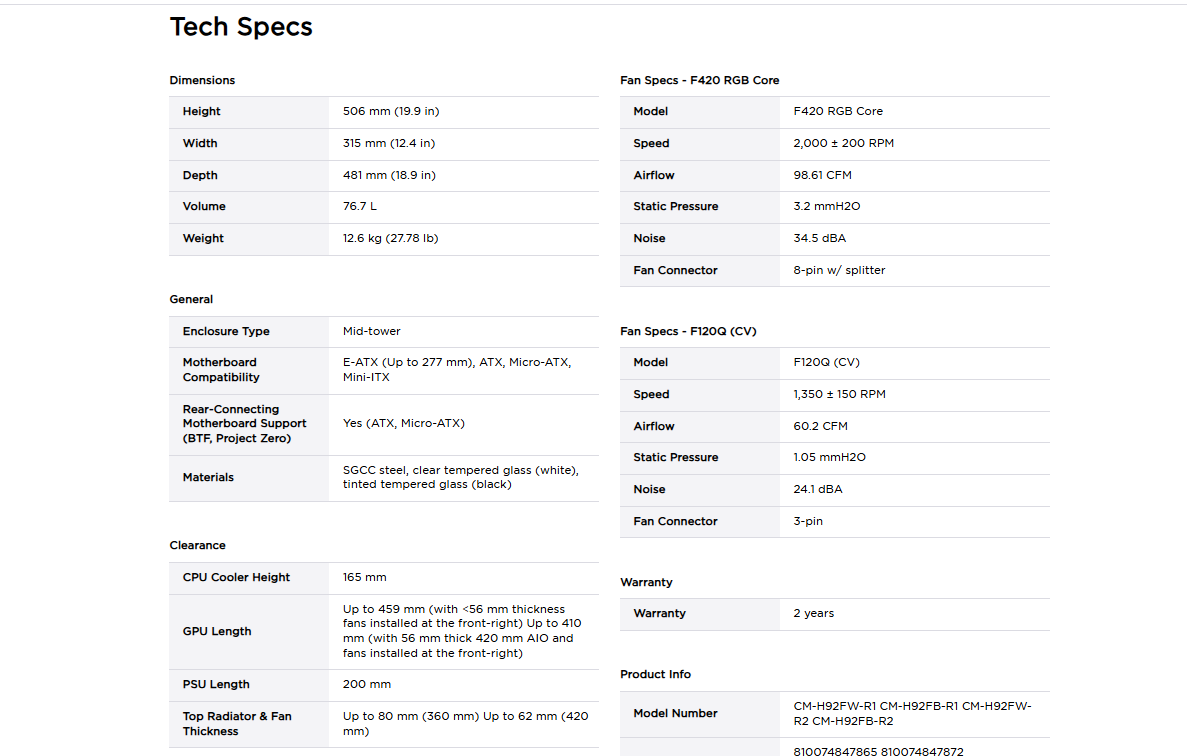Click the Height value 506 mm
The width and height of the screenshot is (1187, 756).
[391, 111]
